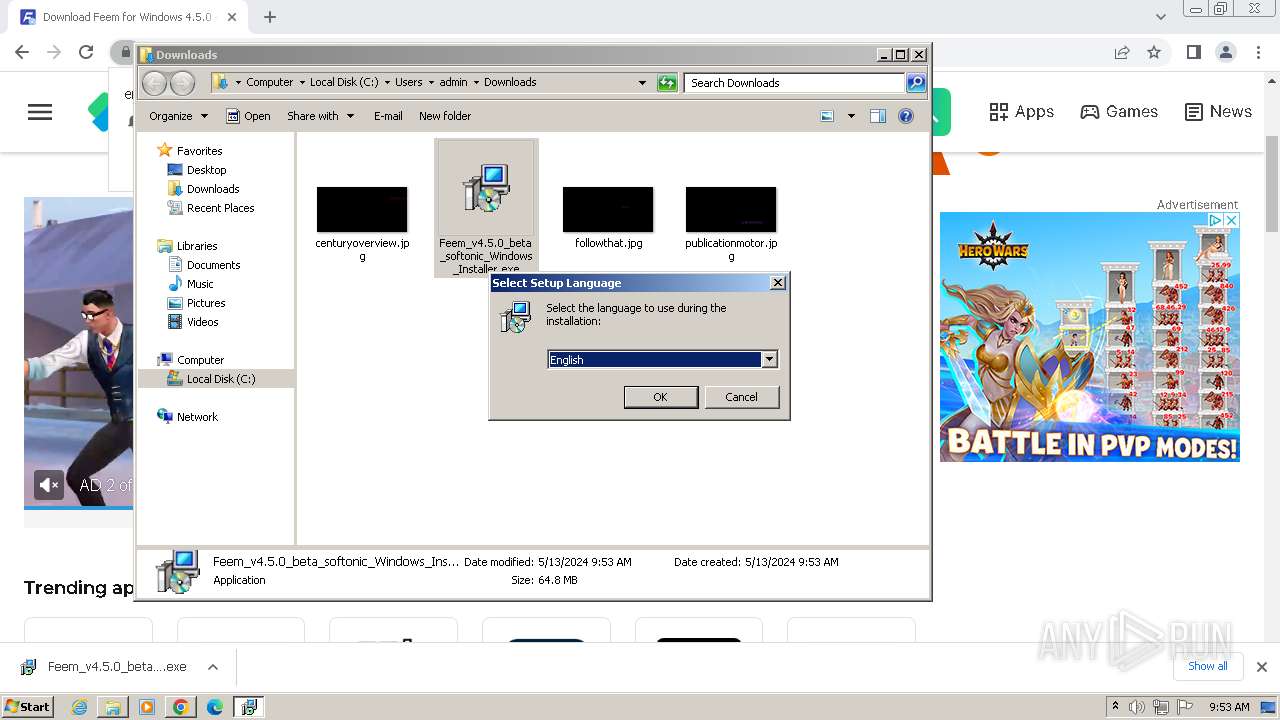Open Explorer help icon
Image resolution: width=1280 pixels, height=720 pixels.
[906, 116]
